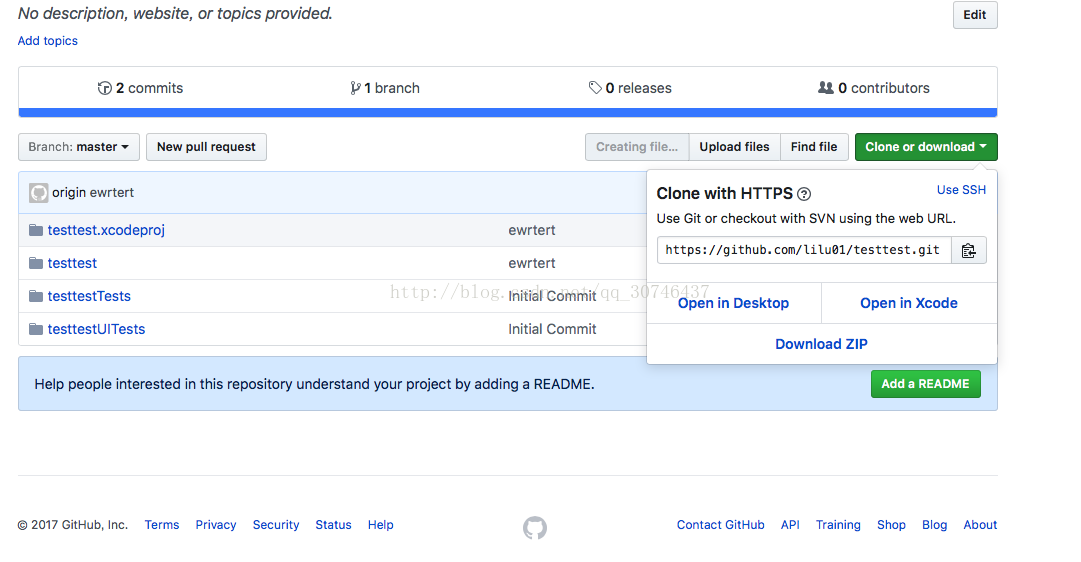Screen dimensions: 1081x562
Task: Open the testtestTests folder
Action: pos(89,297)
